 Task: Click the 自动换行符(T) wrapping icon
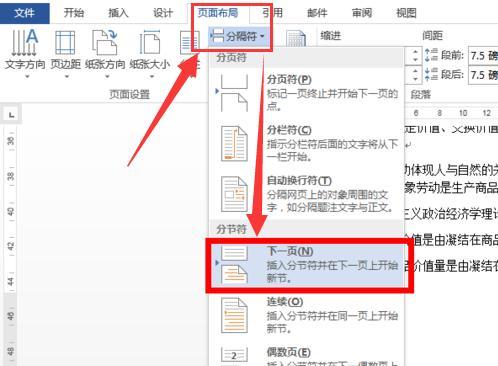tap(234, 194)
